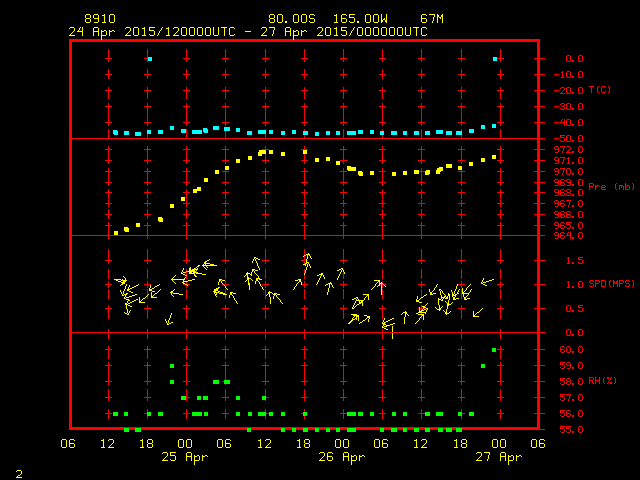Click the 55.0 humidity scale value
The height and width of the screenshot is (480, 640).
pyautogui.click(x=571, y=429)
